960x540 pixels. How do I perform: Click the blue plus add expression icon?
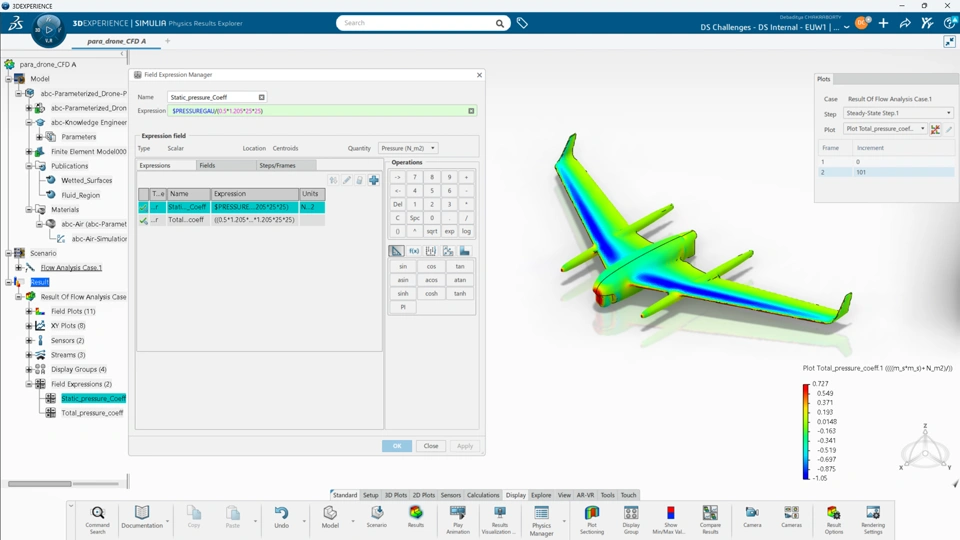(374, 180)
